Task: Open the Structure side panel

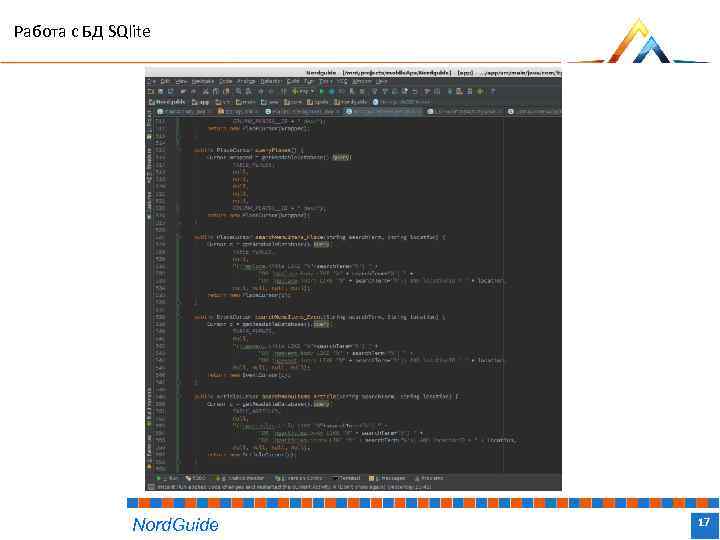Action: [x=149, y=164]
